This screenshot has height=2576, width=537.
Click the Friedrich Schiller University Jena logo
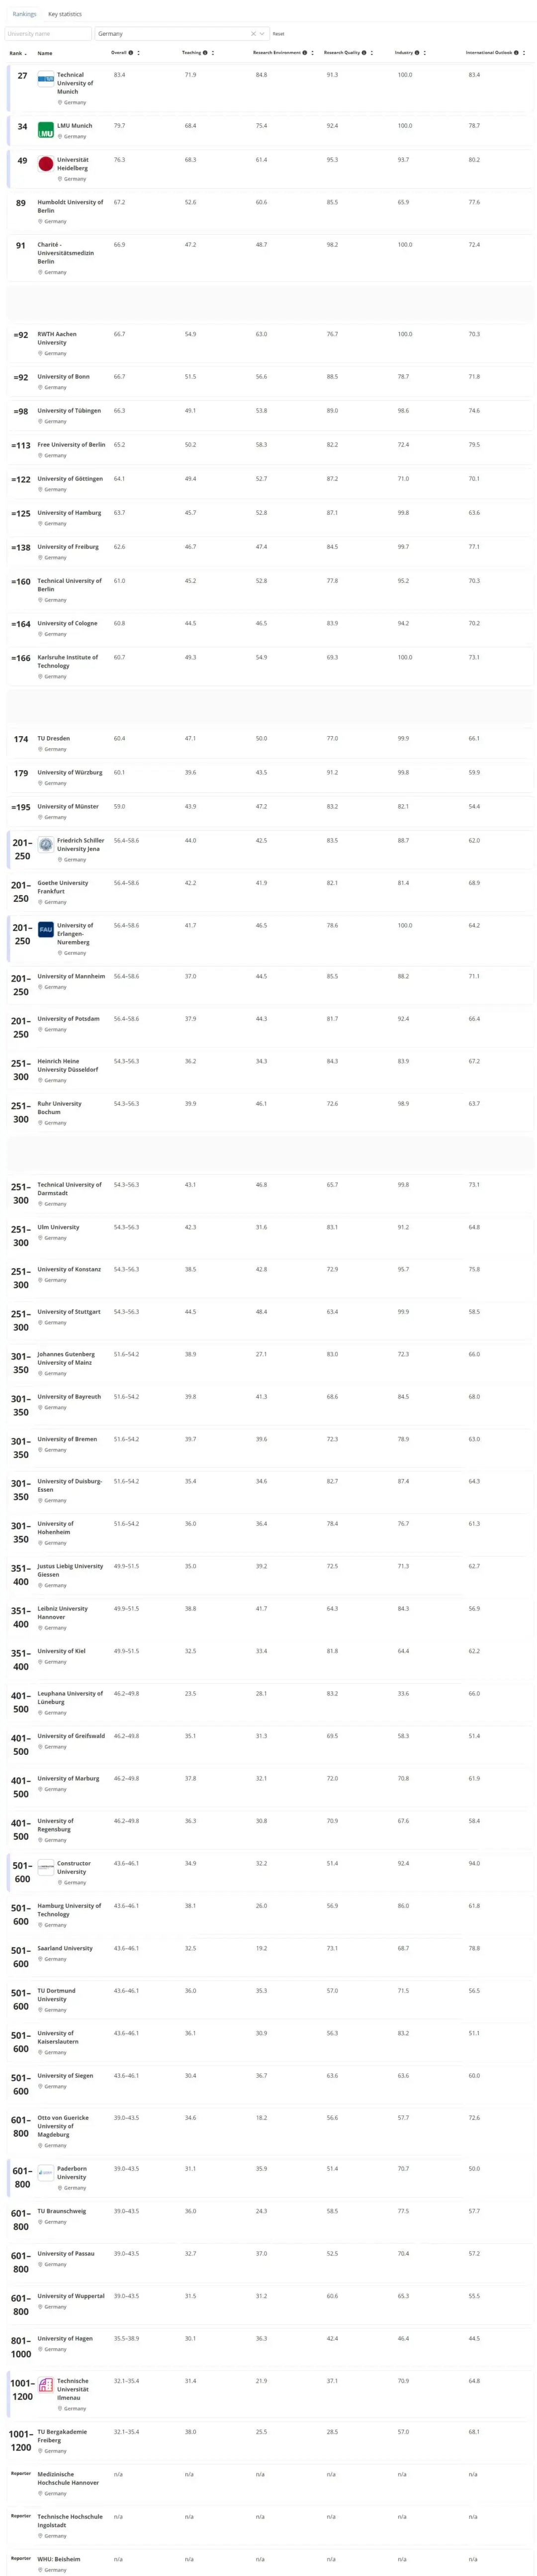46,845
